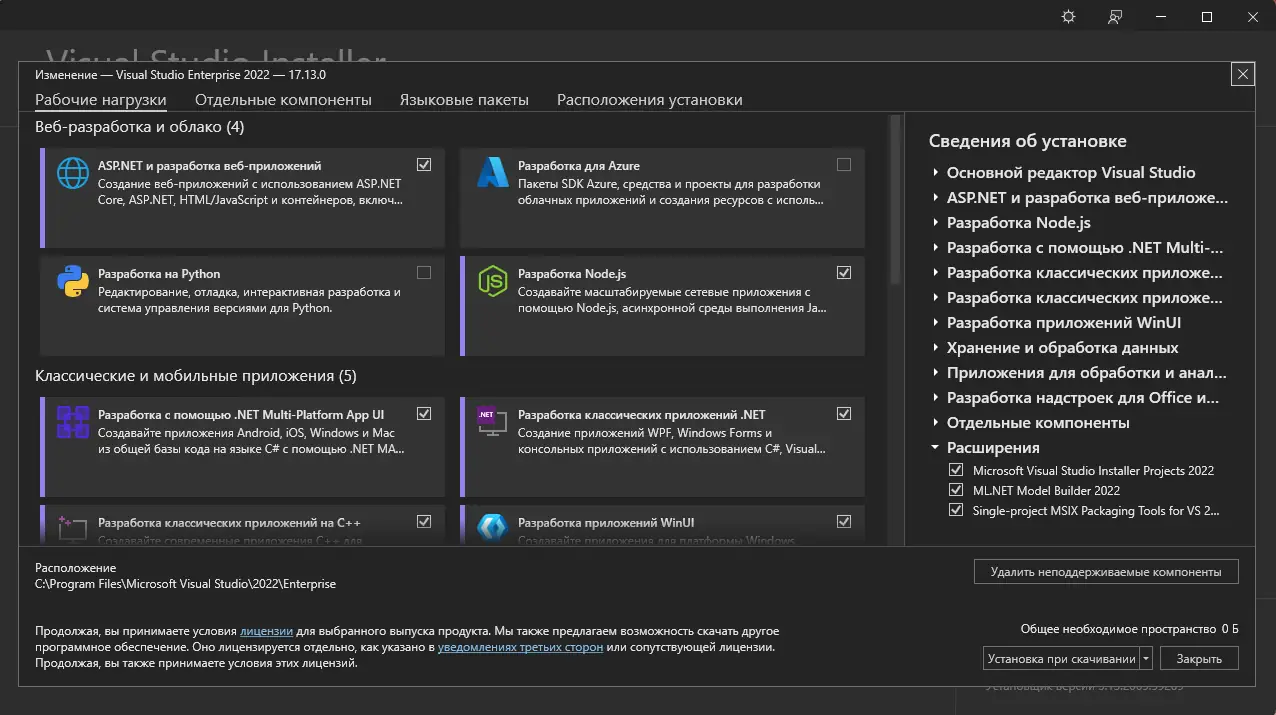Click the .NET Multi-Platform App UI icon
Screen dimensions: 1276x715
[73, 422]
